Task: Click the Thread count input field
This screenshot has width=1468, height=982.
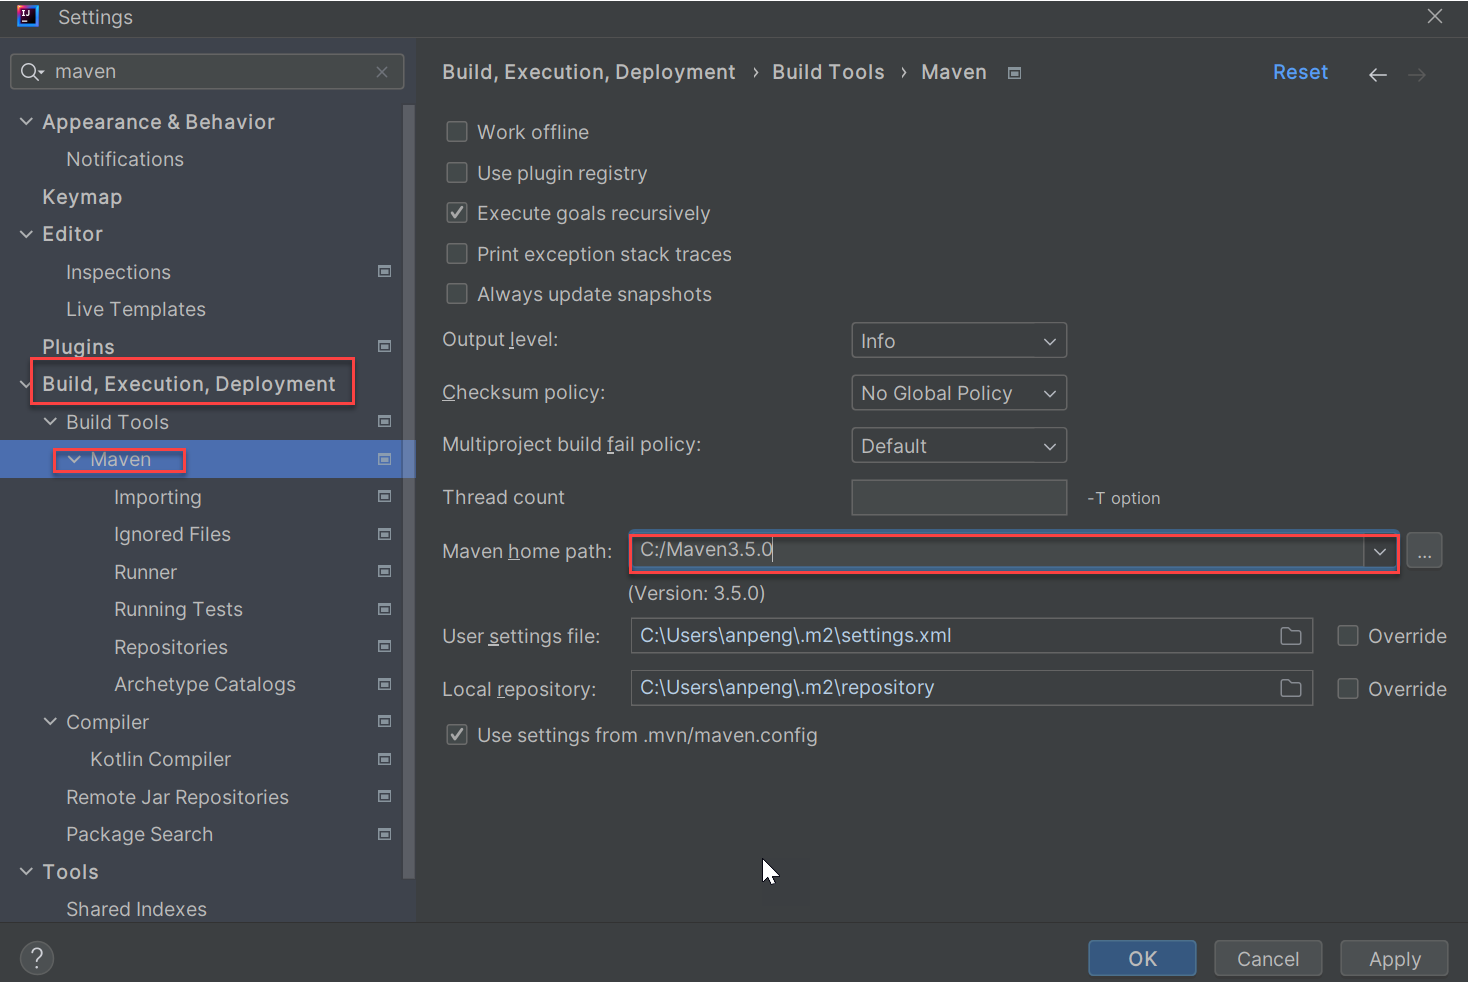Action: (x=959, y=497)
